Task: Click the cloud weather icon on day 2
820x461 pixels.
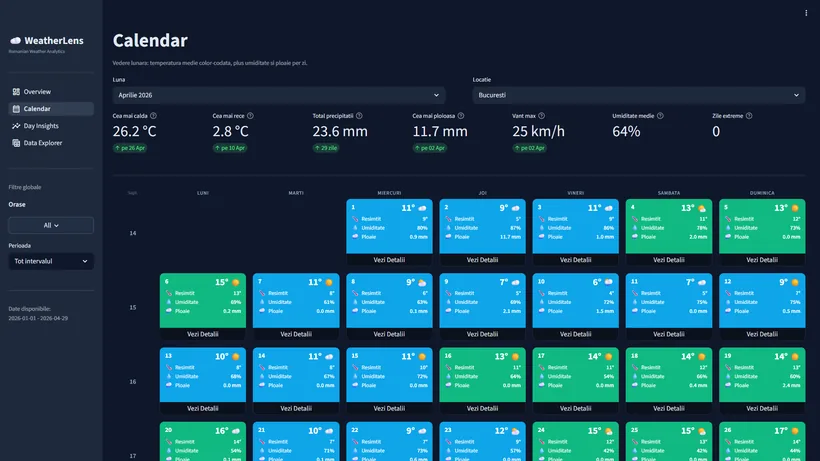Action: pyautogui.click(x=516, y=208)
